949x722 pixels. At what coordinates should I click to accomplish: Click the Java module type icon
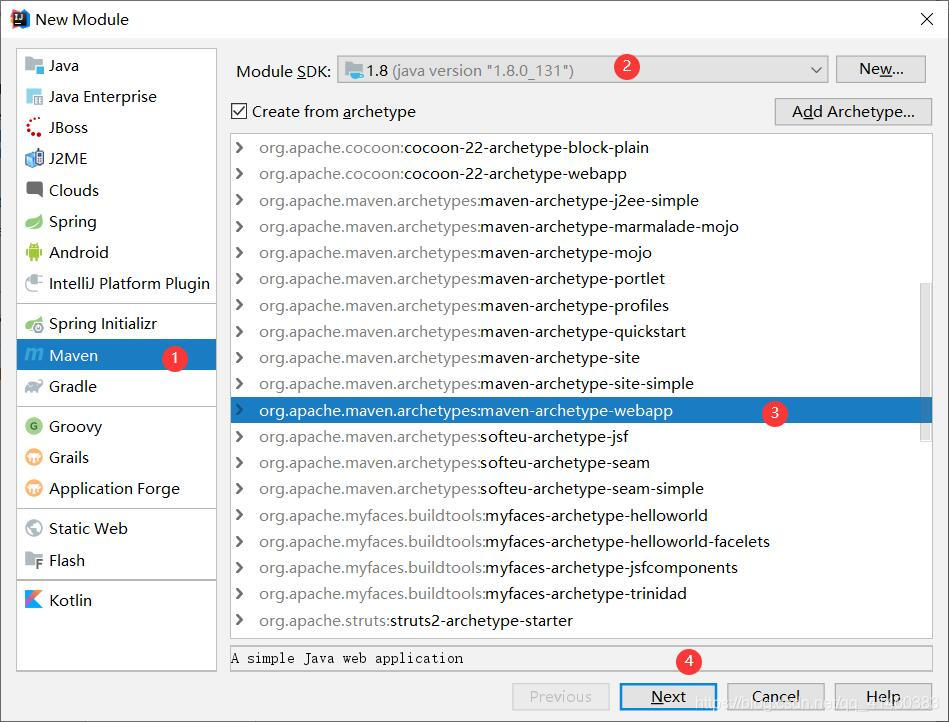point(34,64)
